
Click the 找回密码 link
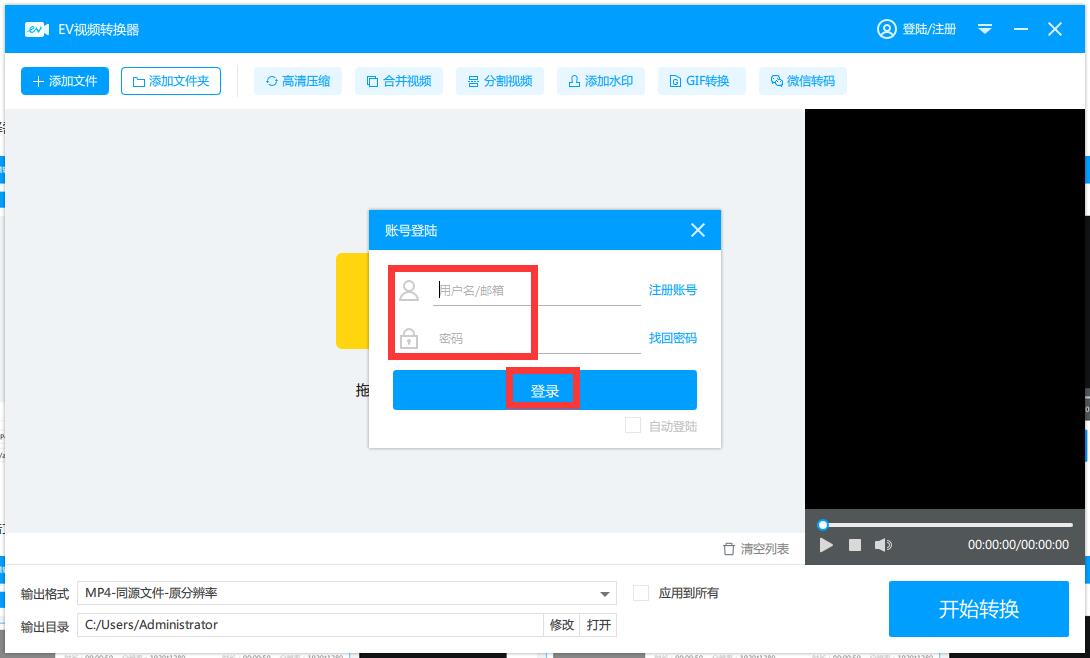pos(672,338)
